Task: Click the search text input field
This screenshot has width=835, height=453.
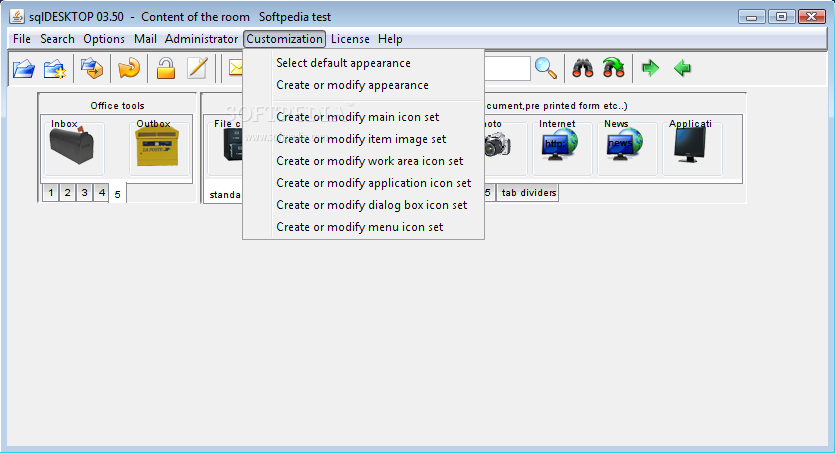Action: (x=507, y=68)
